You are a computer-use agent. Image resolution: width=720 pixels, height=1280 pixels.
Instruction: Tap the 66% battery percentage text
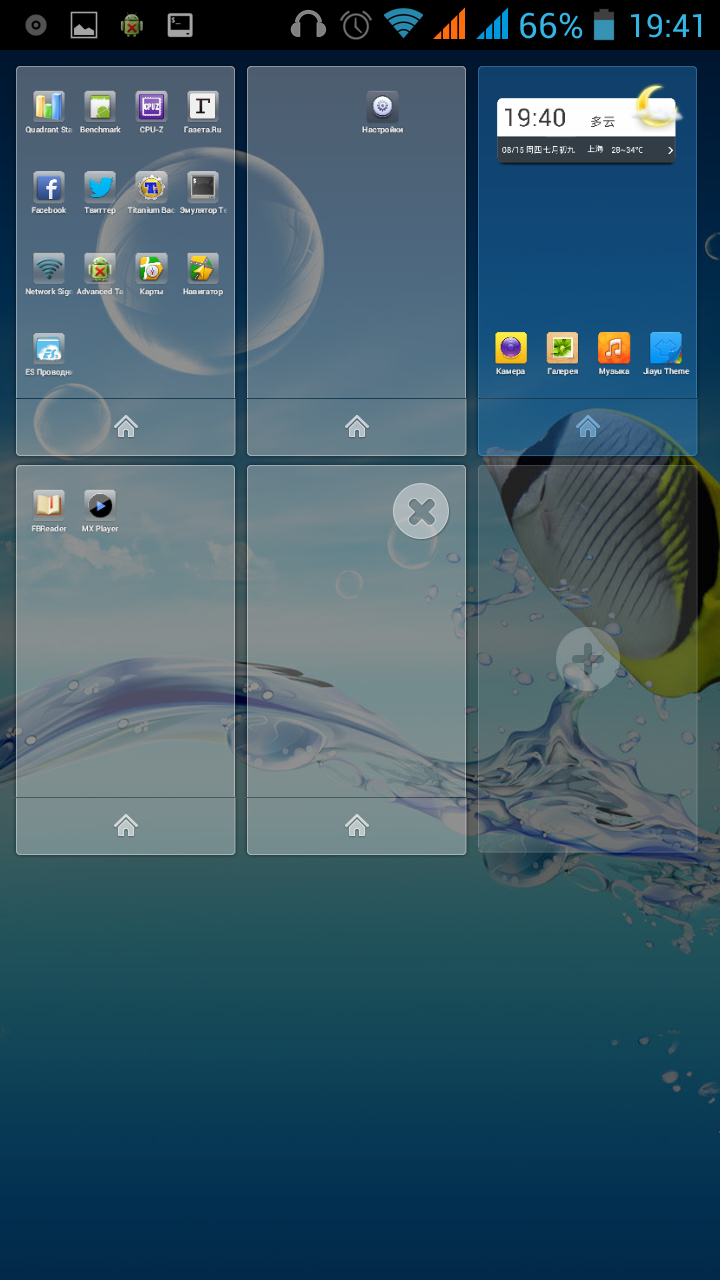550,25
